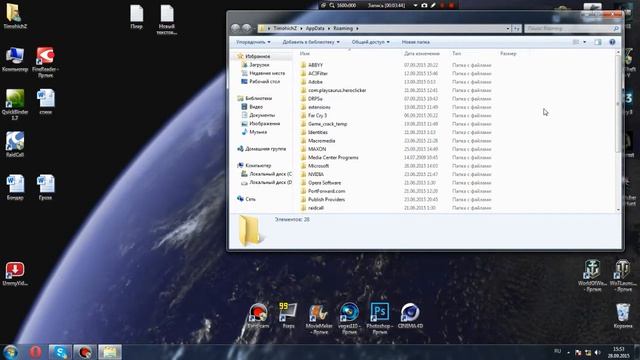
Task: Click the Explorer forward navigation button
Action: coord(247,28)
